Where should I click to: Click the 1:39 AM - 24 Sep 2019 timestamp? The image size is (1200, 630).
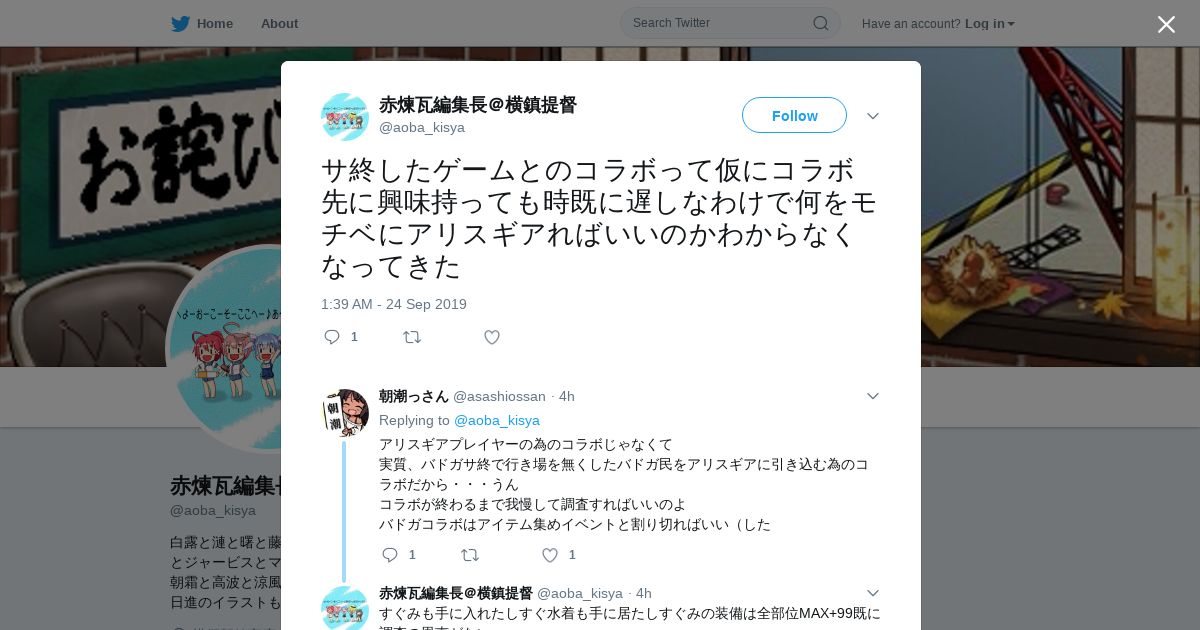click(394, 304)
